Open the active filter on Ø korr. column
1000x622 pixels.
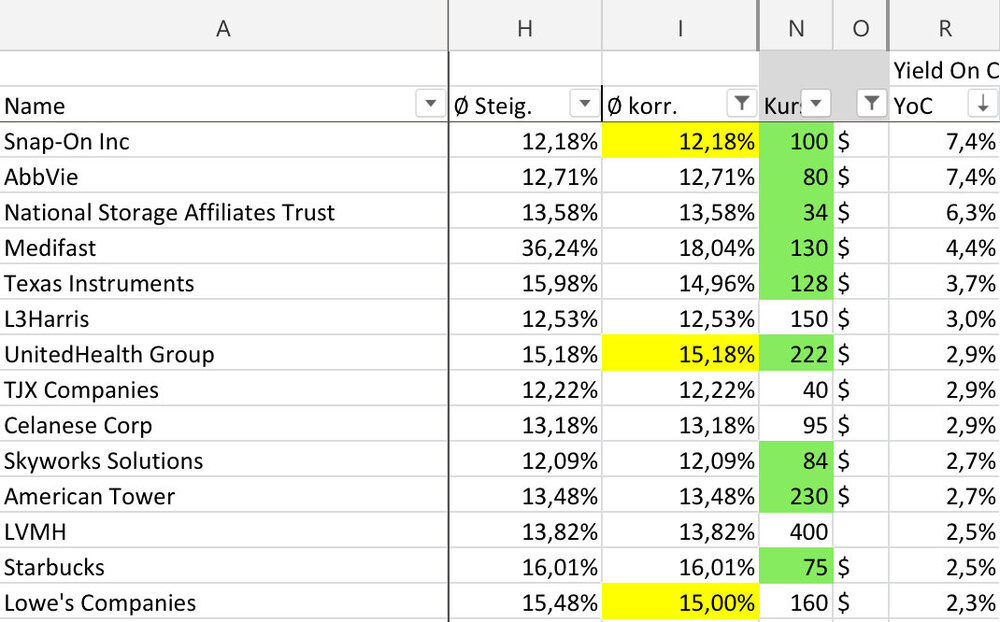(741, 104)
